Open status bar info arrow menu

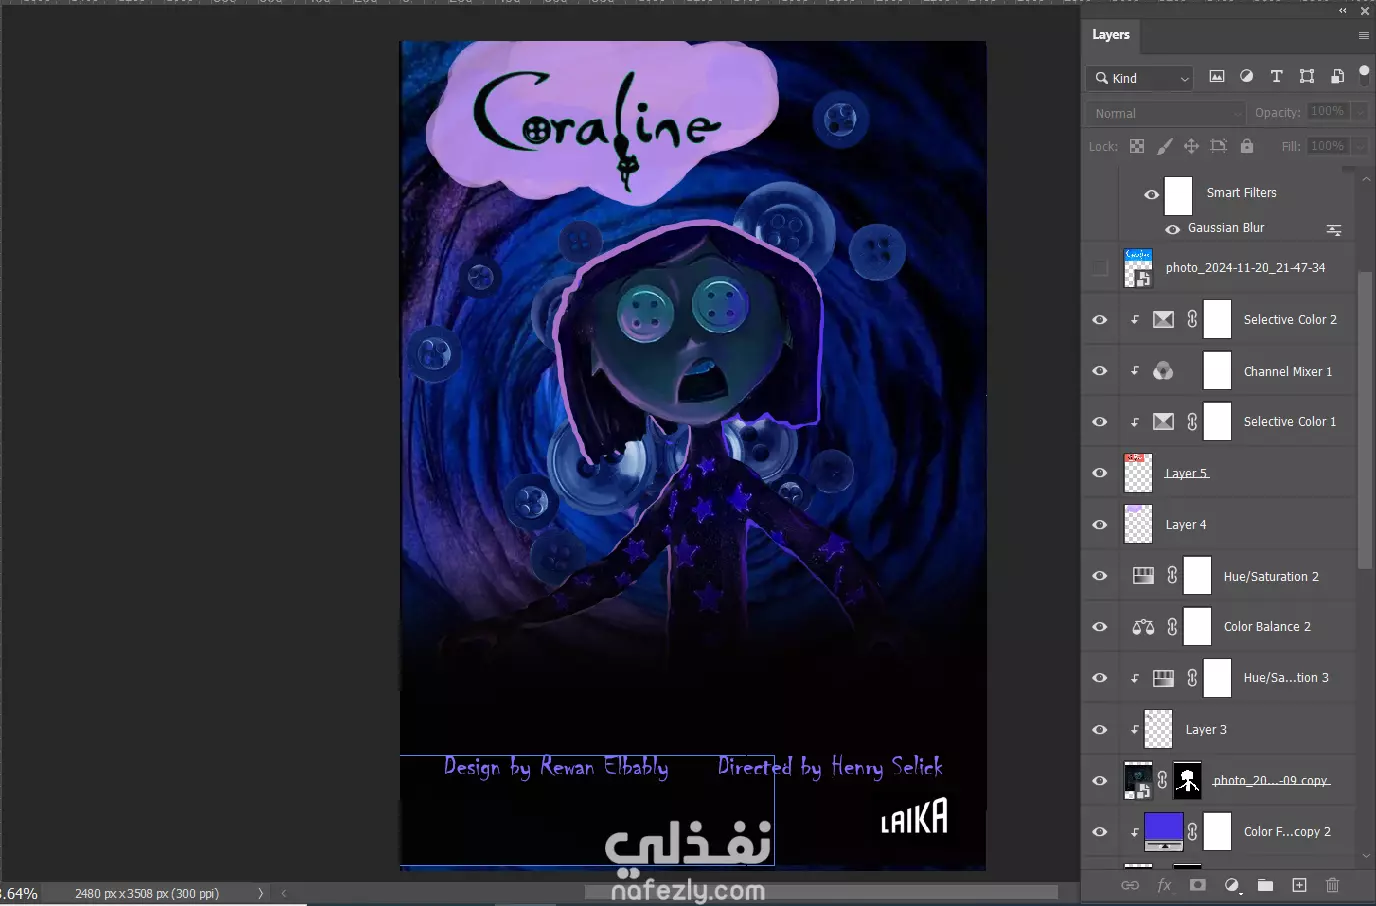pos(261,893)
